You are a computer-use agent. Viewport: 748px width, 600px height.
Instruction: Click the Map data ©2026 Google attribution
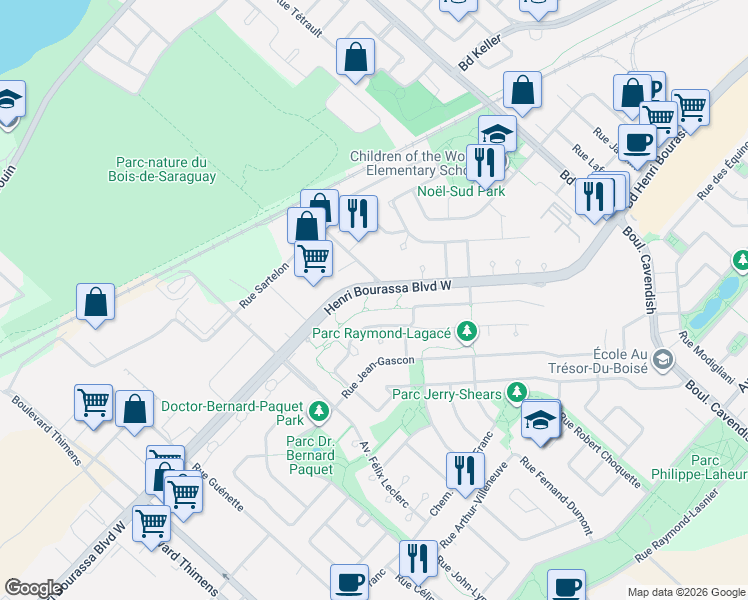coord(686,592)
